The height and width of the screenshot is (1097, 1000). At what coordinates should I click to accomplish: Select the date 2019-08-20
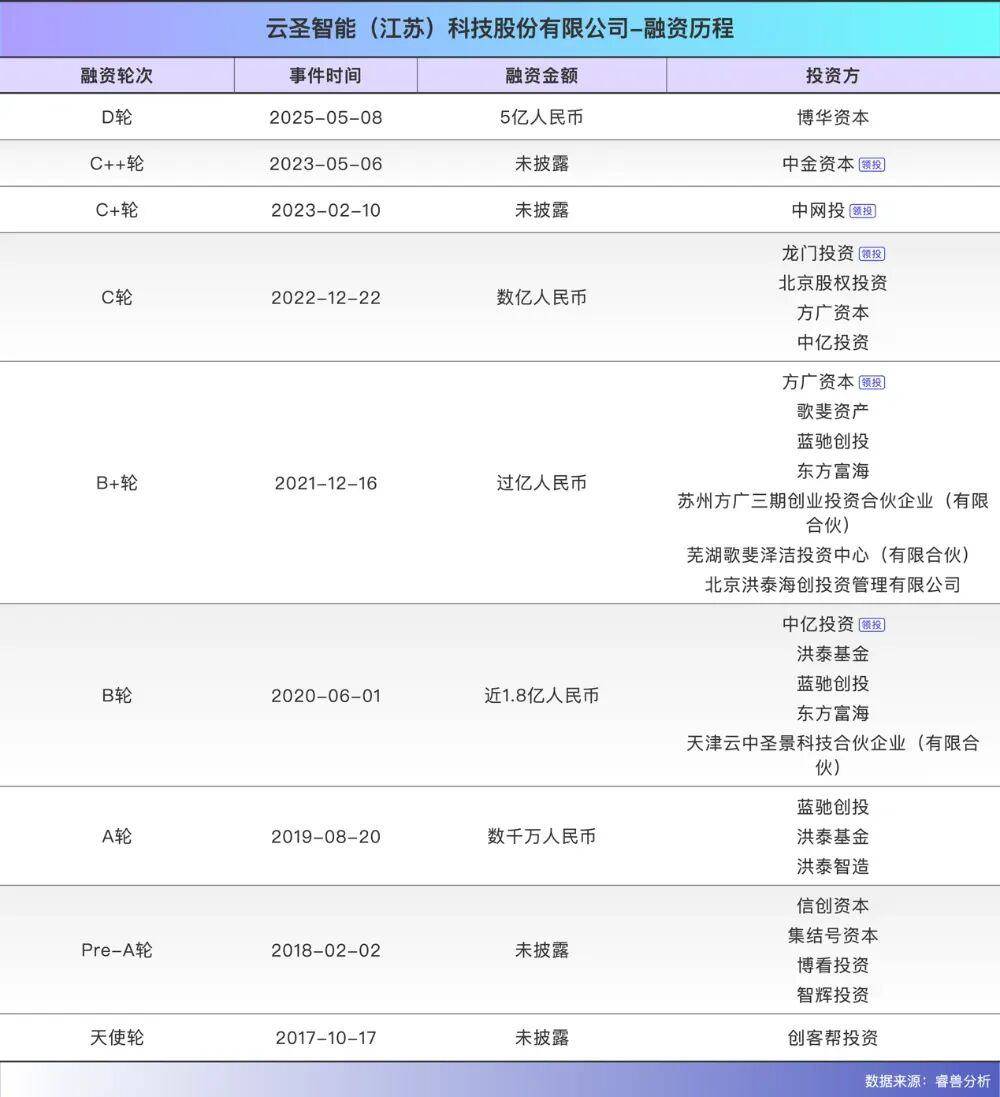pyautogui.click(x=326, y=837)
